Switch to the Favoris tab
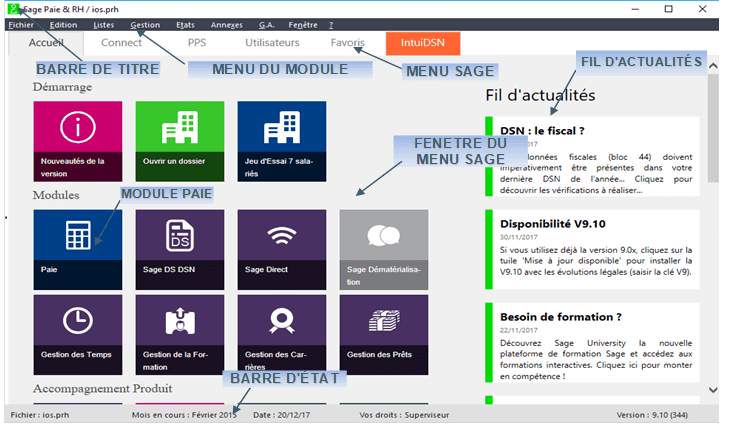The image size is (756, 424). point(348,43)
